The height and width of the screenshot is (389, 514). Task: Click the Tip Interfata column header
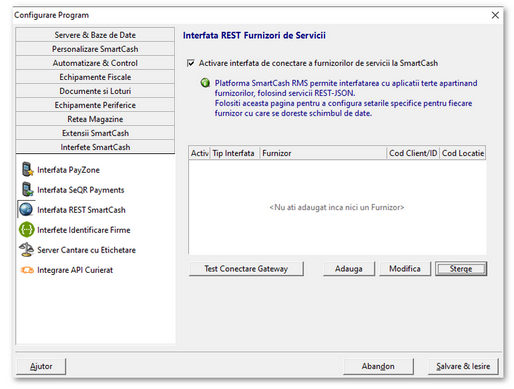click(235, 153)
